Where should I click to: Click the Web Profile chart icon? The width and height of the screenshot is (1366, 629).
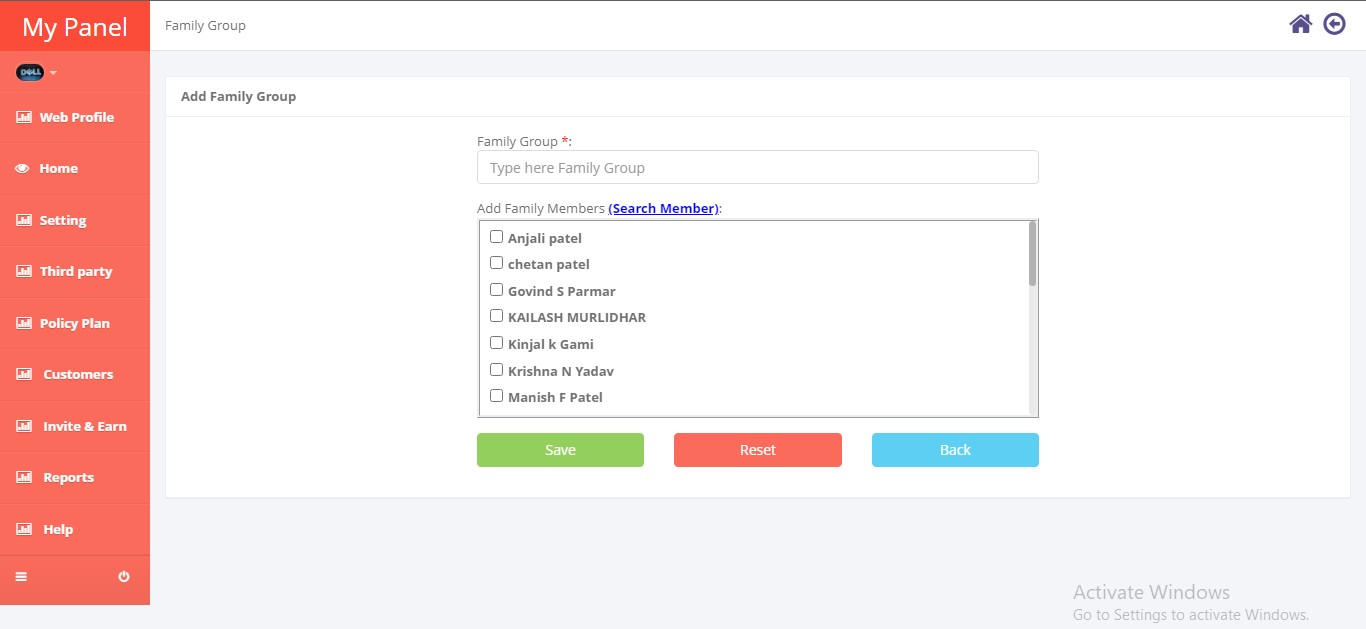point(24,117)
